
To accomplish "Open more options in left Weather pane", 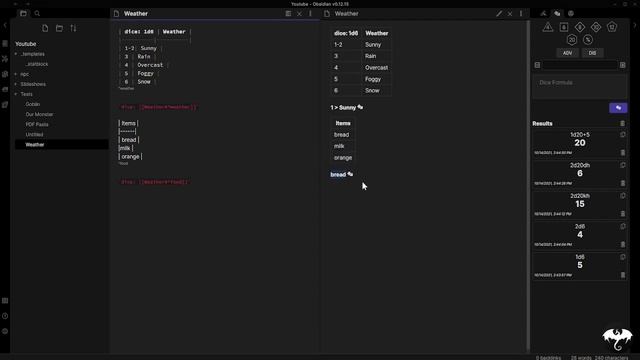I will (310, 13).
